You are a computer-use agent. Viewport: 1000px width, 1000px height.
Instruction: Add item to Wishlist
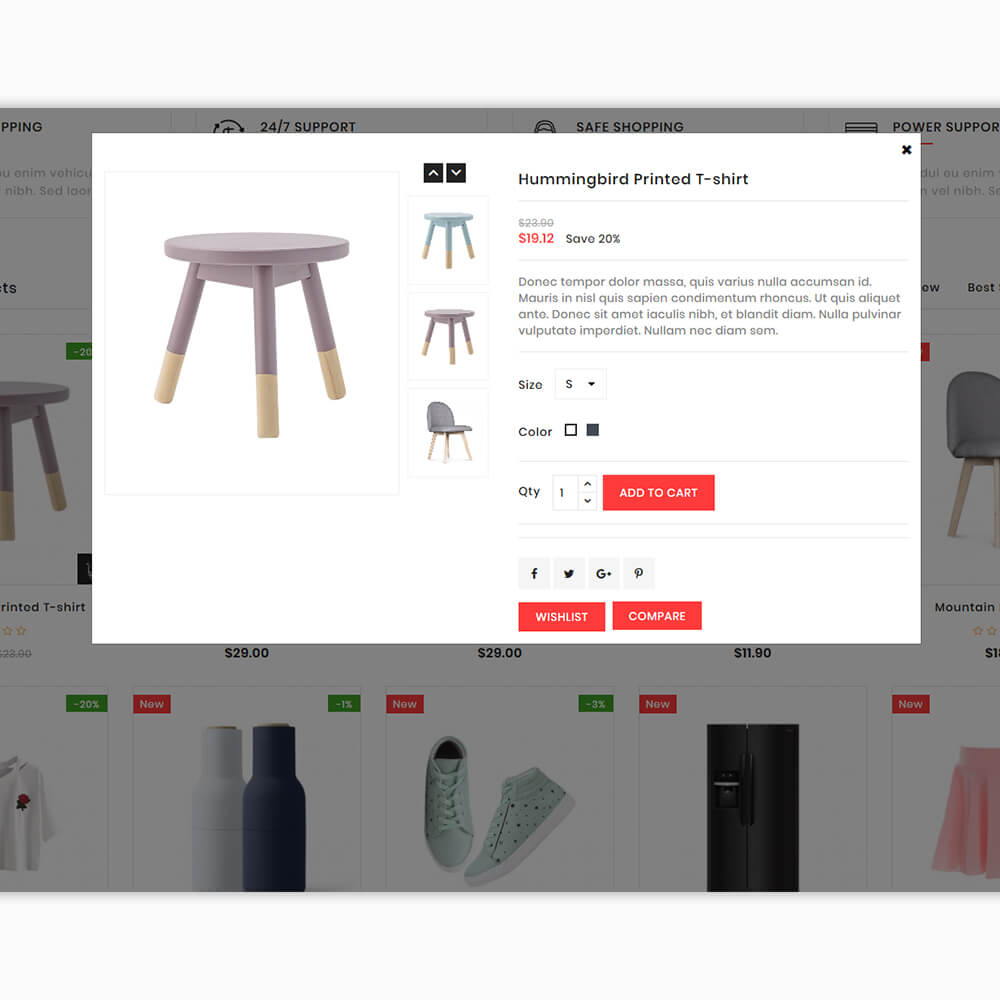click(x=561, y=617)
